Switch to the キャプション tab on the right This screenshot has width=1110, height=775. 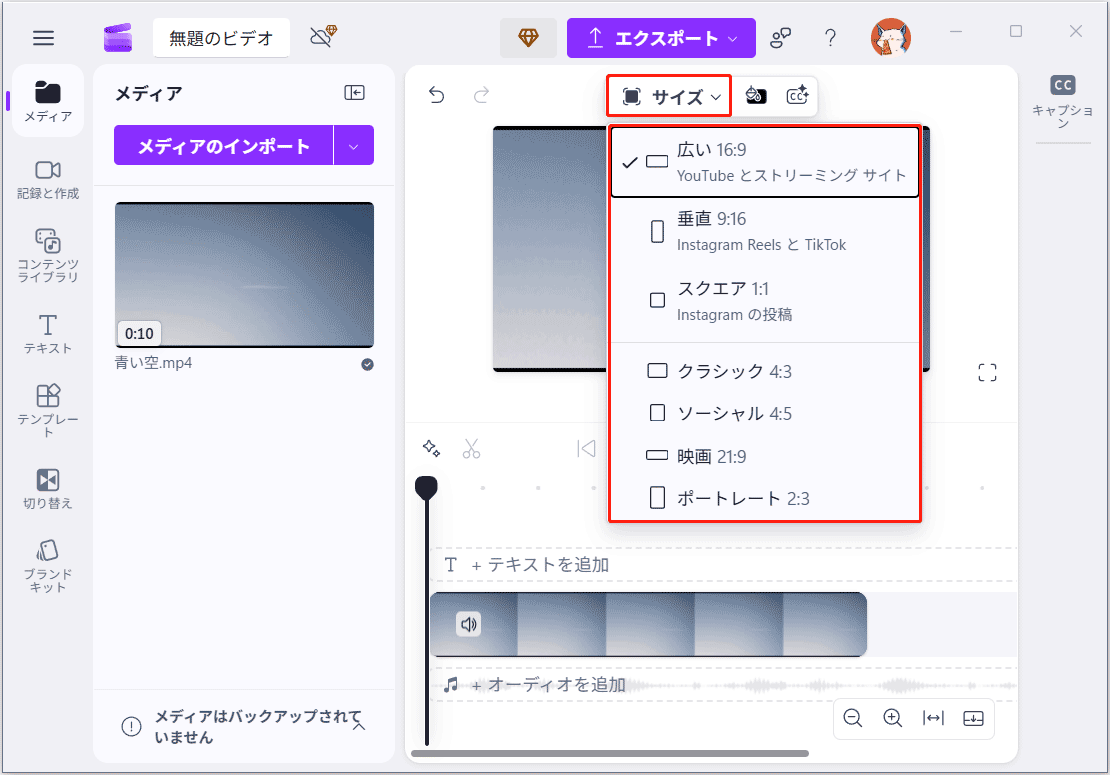(x=1063, y=99)
